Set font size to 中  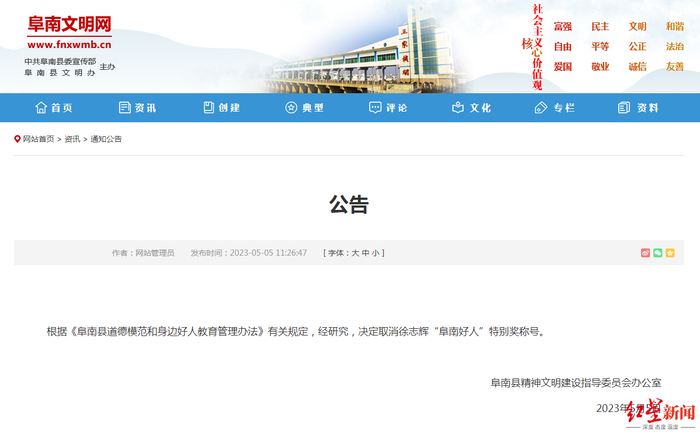[366, 253]
